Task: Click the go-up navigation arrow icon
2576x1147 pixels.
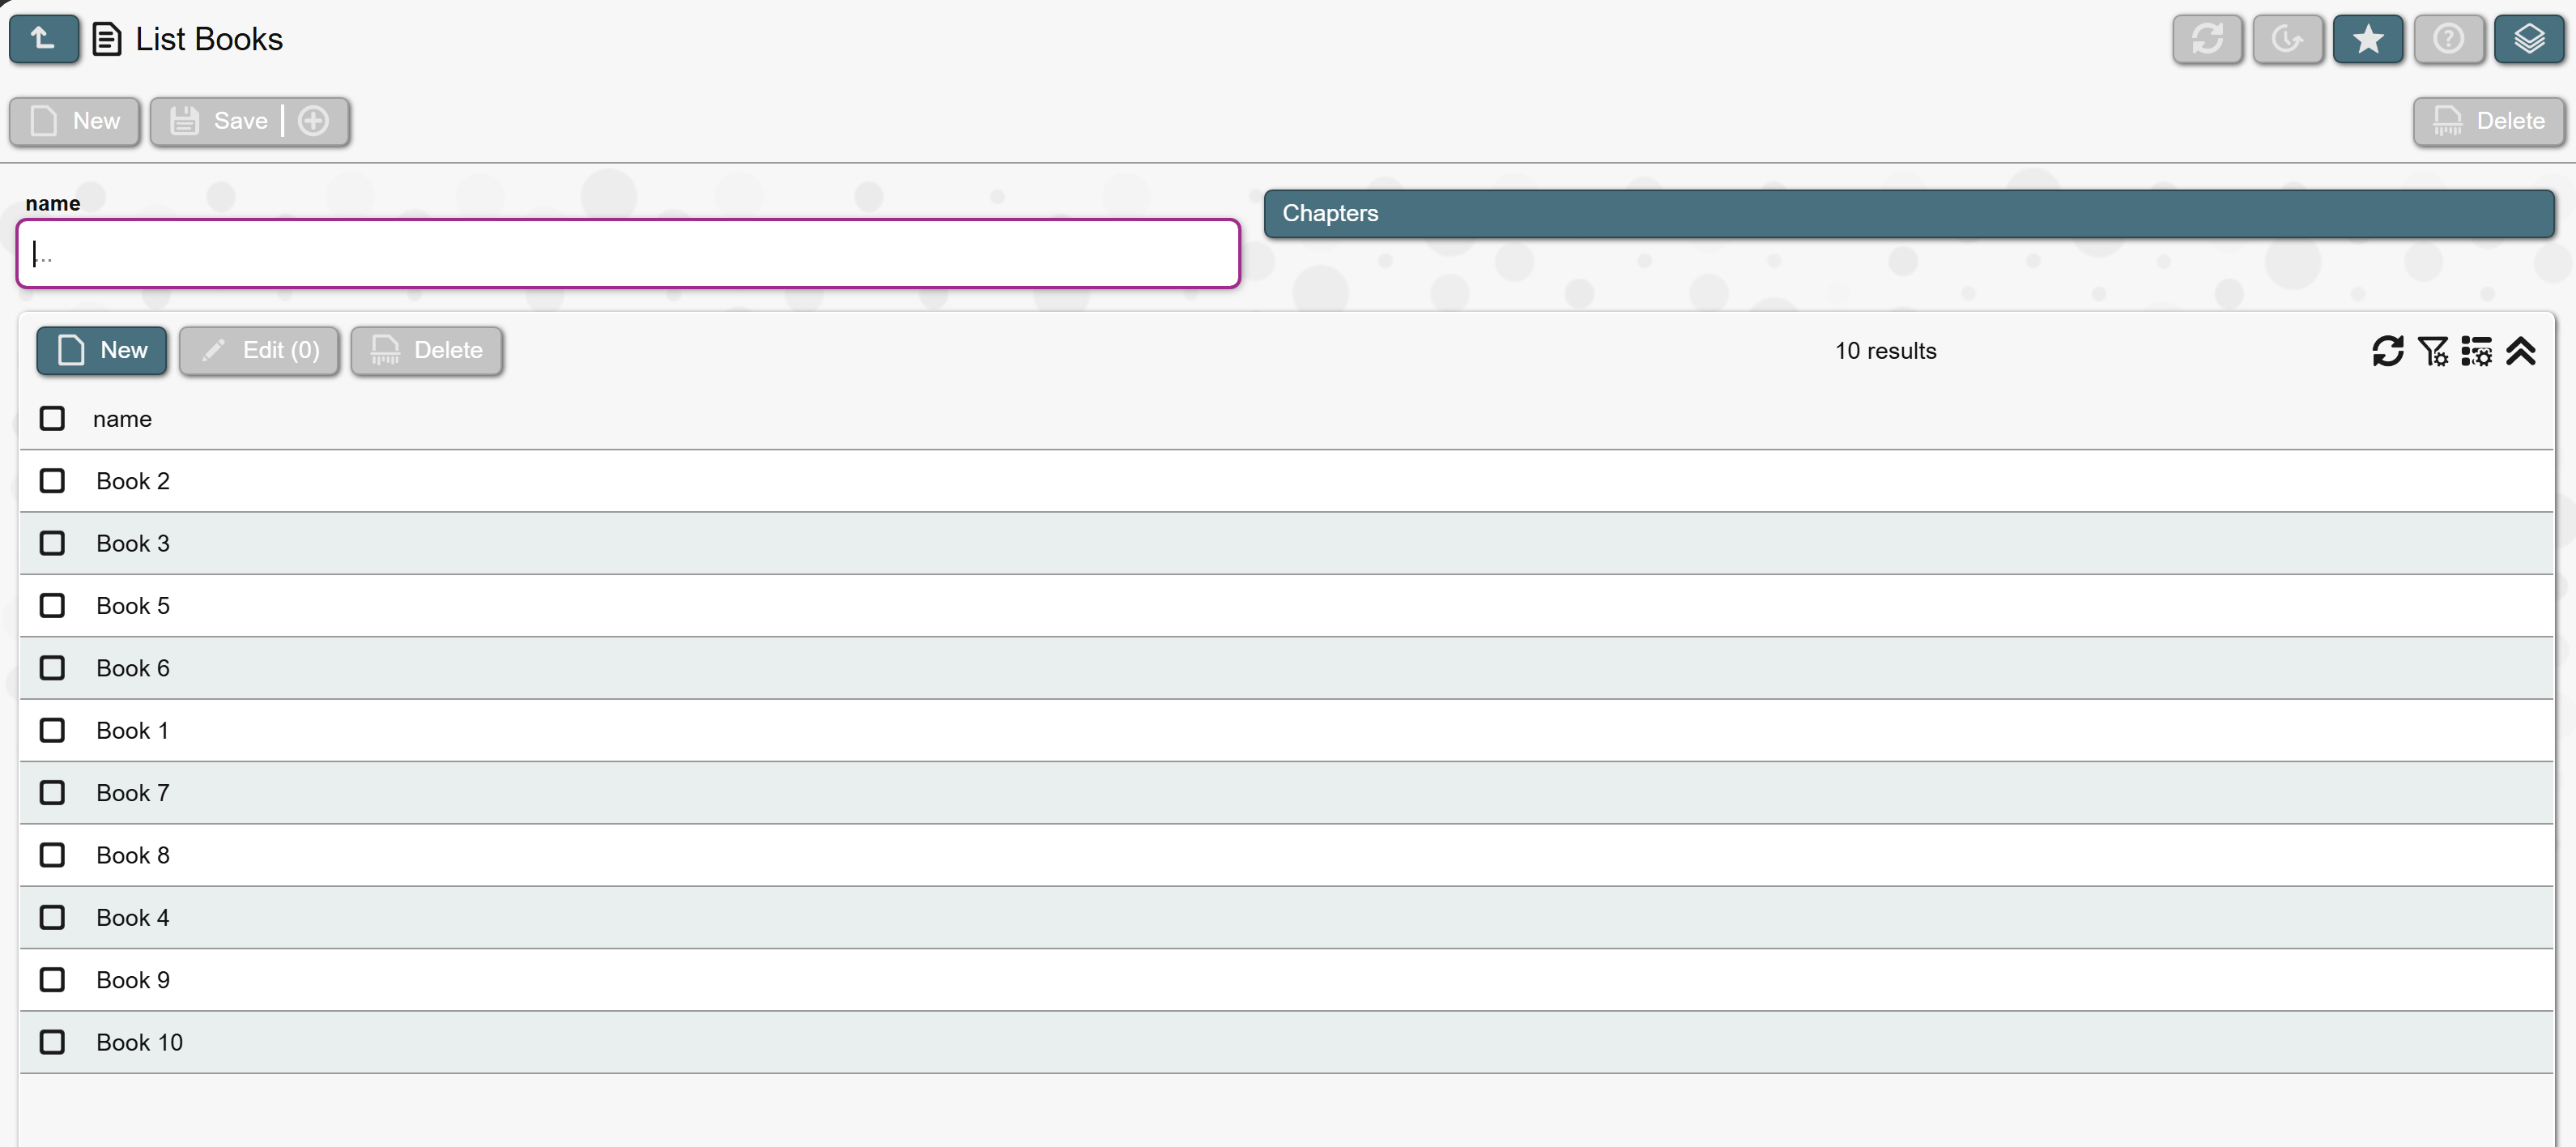Action: pos(43,39)
